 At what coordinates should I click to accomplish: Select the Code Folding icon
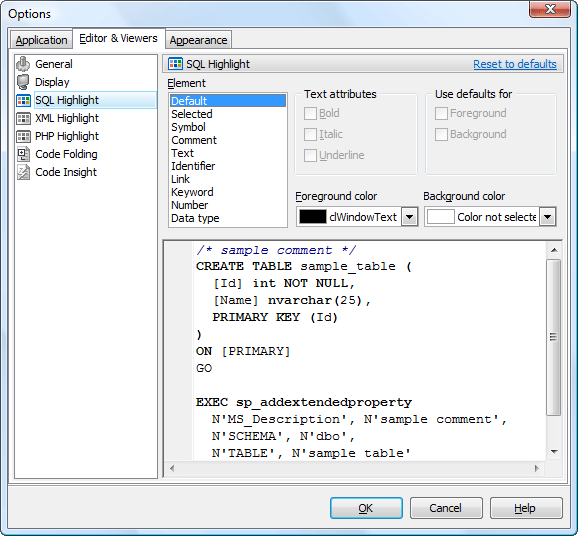pyautogui.click(x=23, y=154)
